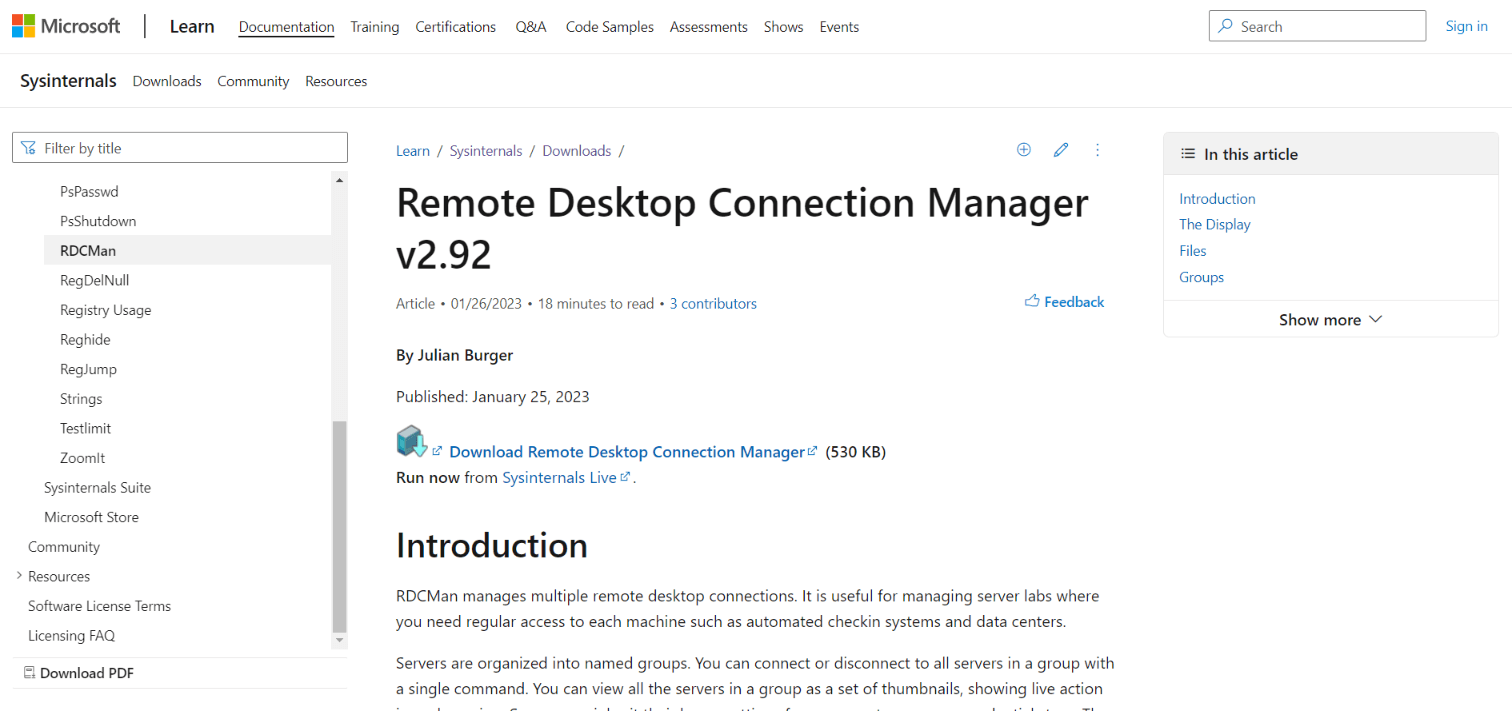Click the In this article list icon
This screenshot has width=1512, height=711.
coord(1186,154)
